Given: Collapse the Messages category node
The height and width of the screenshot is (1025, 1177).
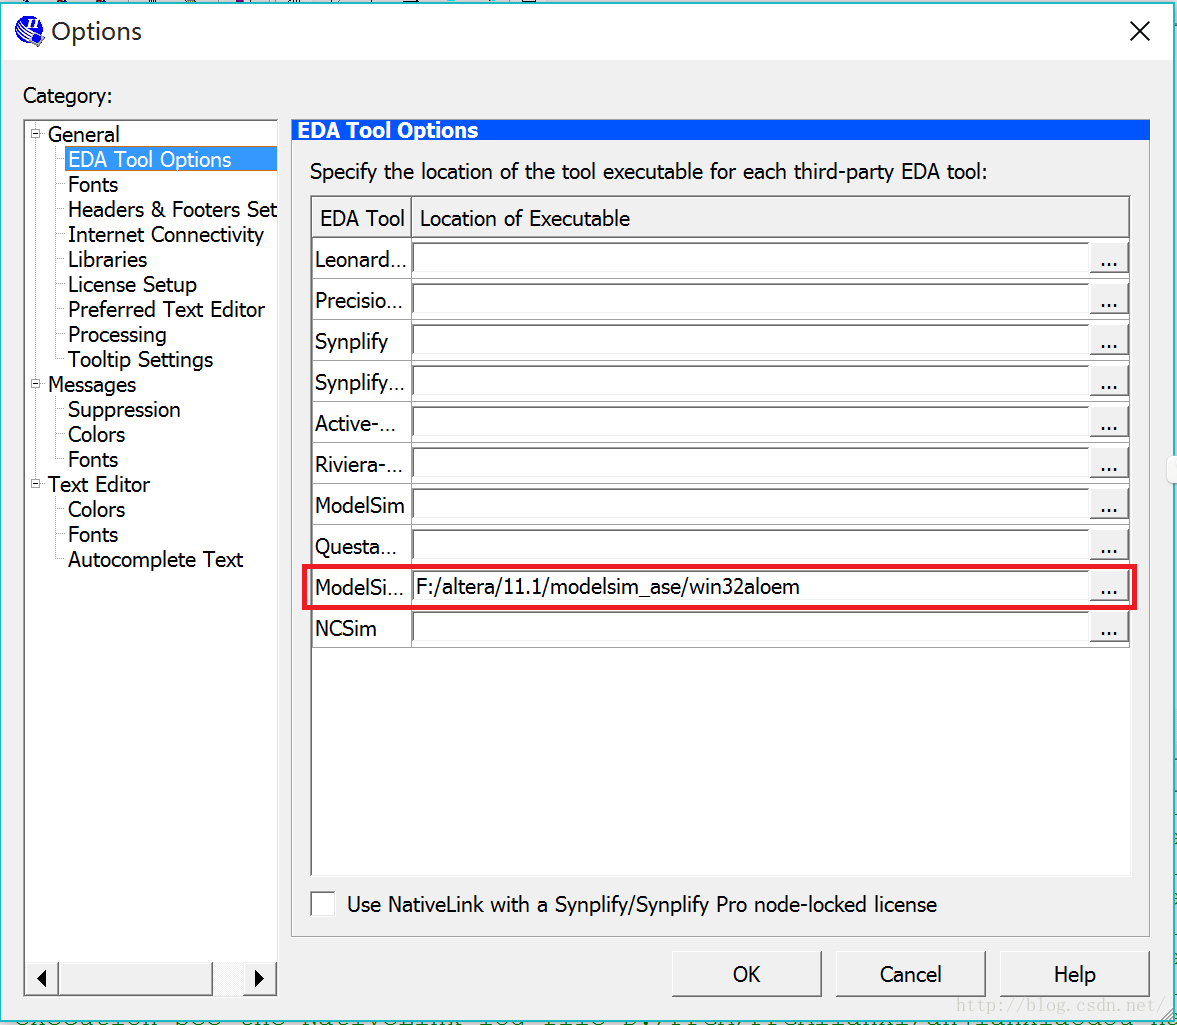Looking at the screenshot, I should coord(35,383).
